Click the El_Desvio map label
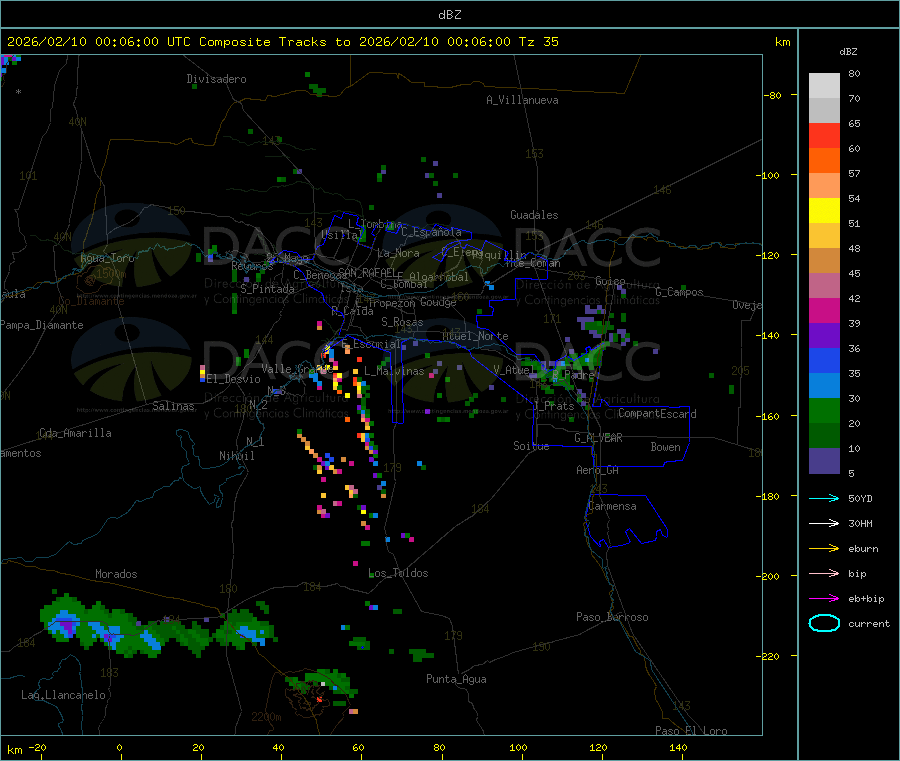This screenshot has width=900, height=761. [x=233, y=379]
